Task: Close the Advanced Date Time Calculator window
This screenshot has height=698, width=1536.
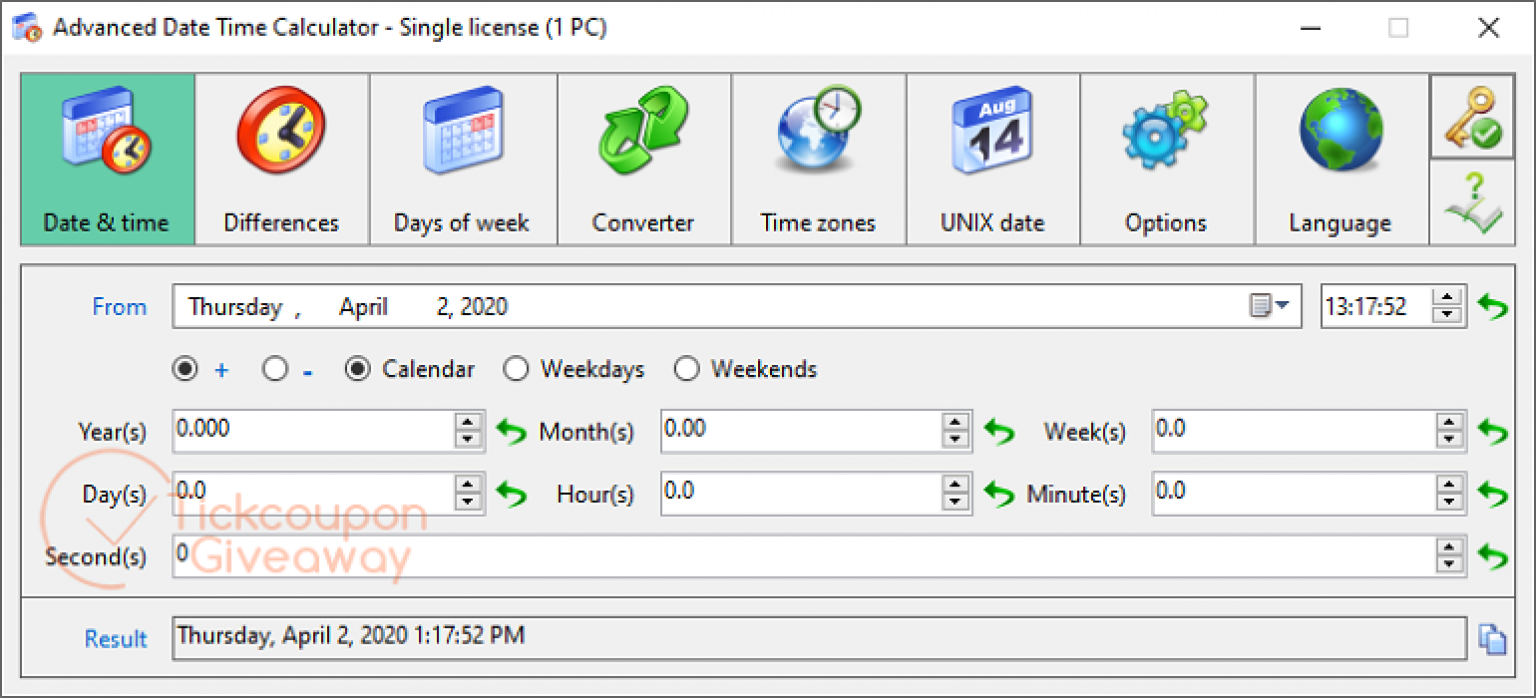Action: [x=1489, y=28]
